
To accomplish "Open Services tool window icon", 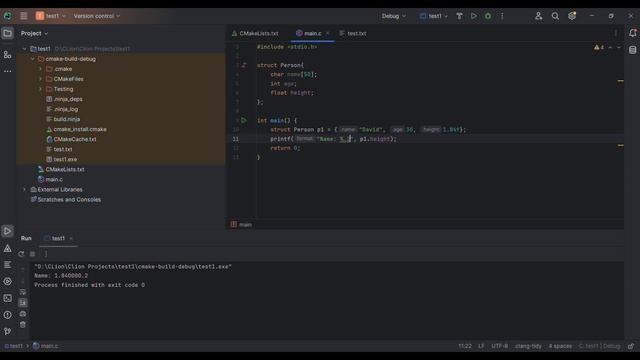I will click(x=7, y=282).
